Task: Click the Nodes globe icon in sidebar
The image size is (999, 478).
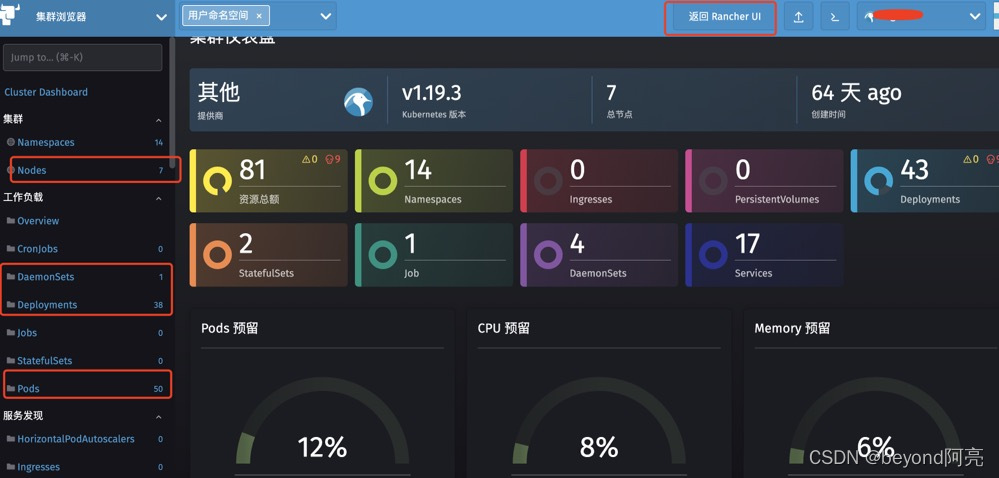Action: 10,170
